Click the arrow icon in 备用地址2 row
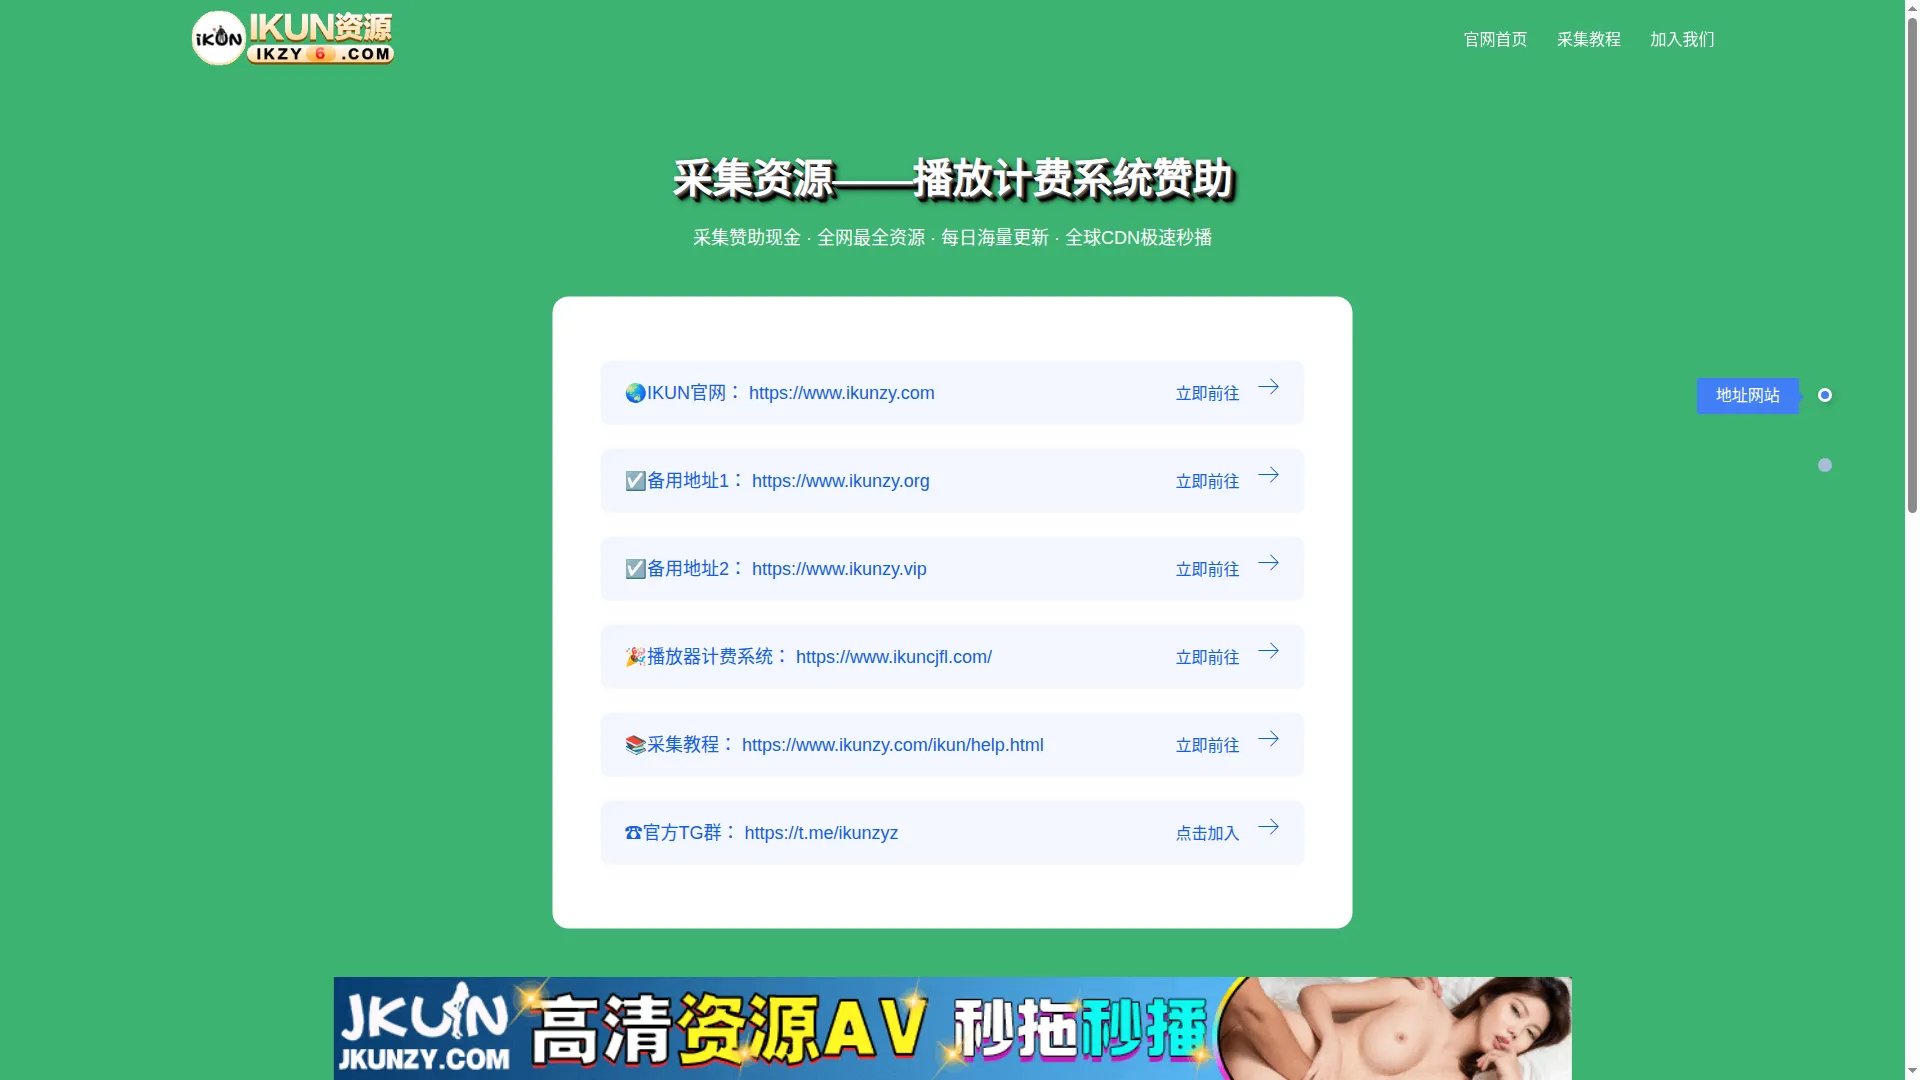This screenshot has height=1080, width=1920. 1268,563
